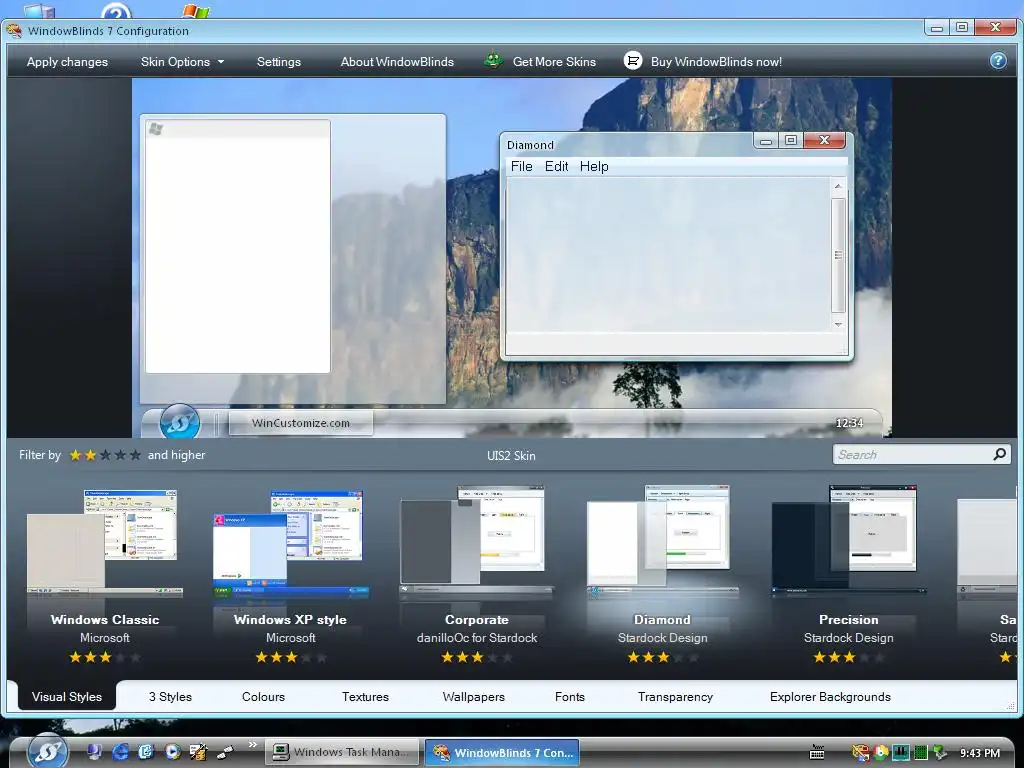Open help via the blue question mark icon
1024x768 pixels.
point(998,61)
